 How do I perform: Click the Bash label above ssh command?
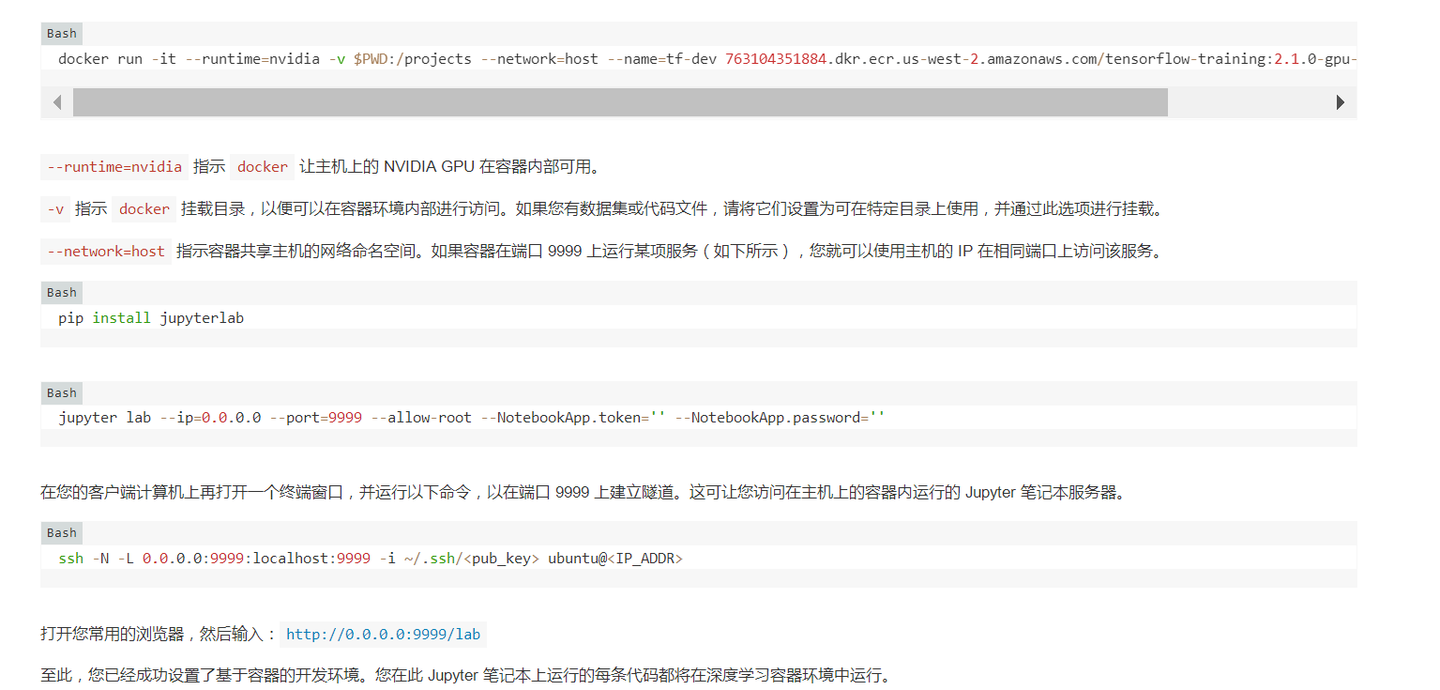pos(62,533)
